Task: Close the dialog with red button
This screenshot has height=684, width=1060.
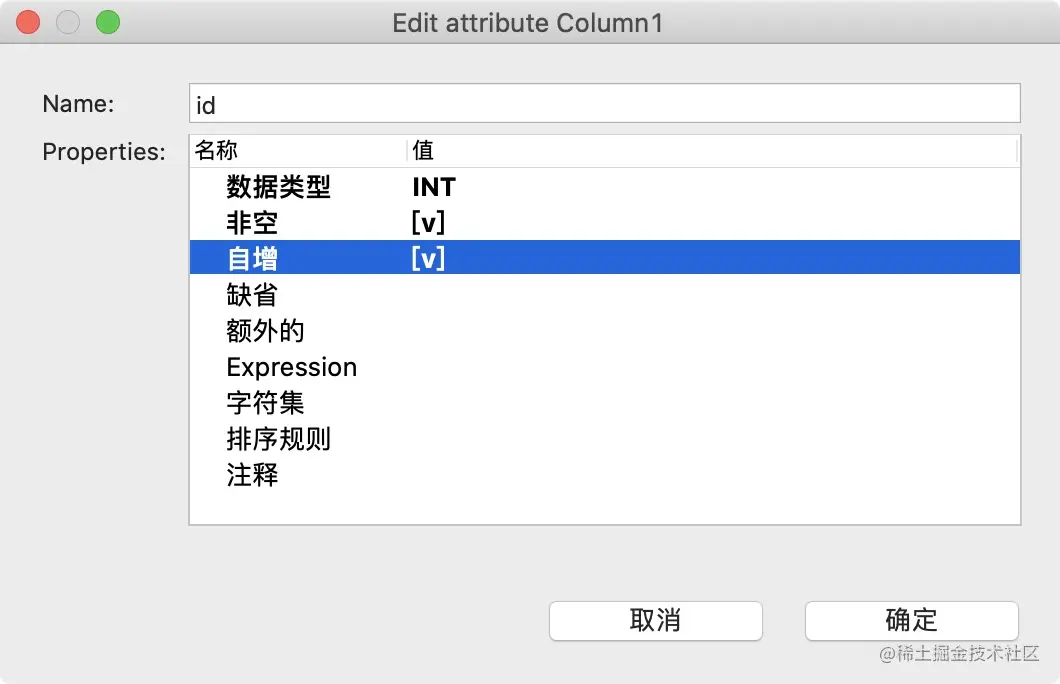Action: [x=28, y=22]
